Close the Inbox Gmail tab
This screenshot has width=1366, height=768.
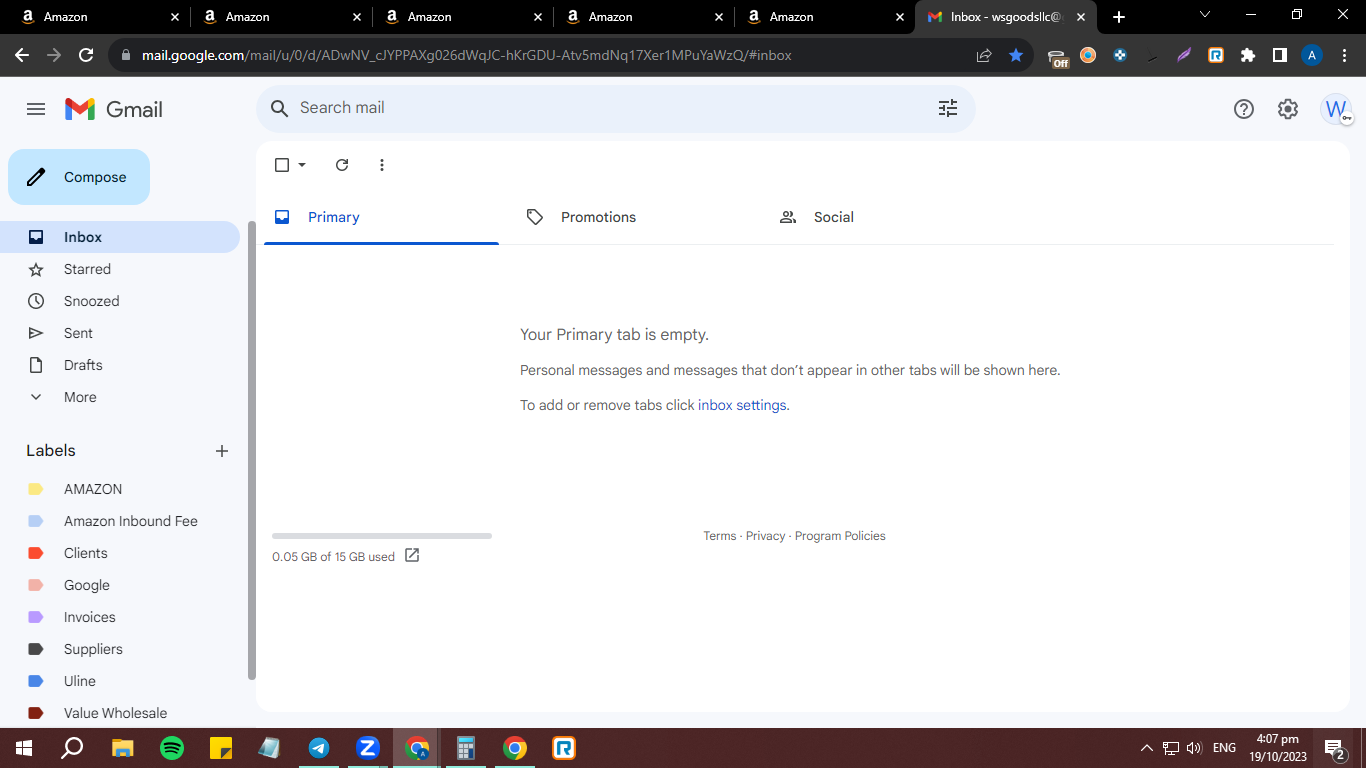point(1081,17)
